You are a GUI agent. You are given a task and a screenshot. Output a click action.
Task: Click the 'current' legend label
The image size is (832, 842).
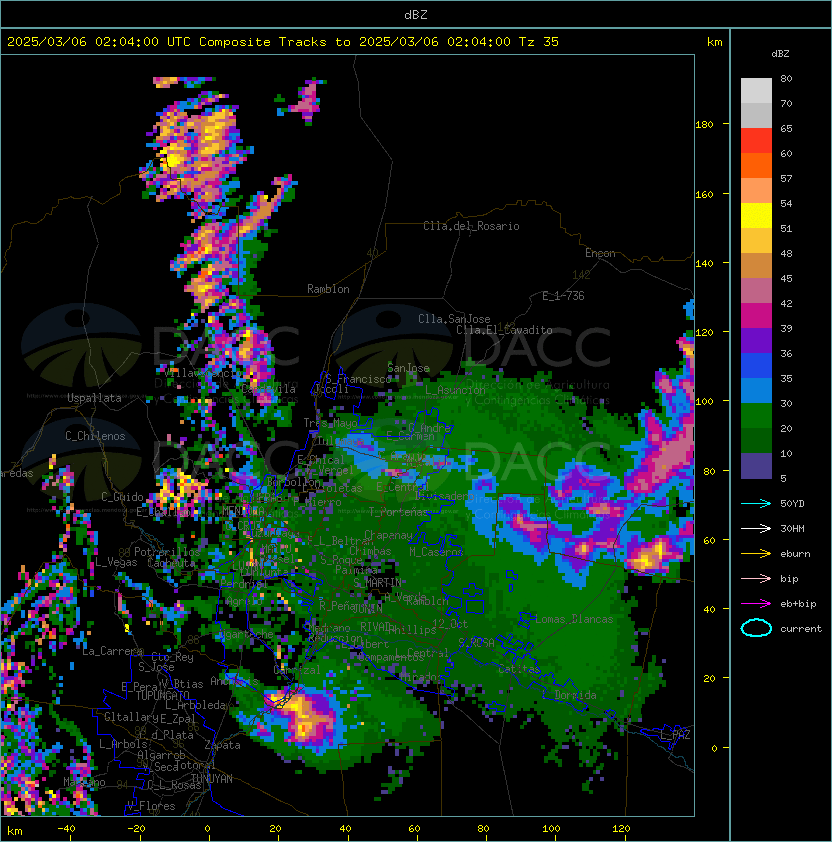(x=801, y=629)
